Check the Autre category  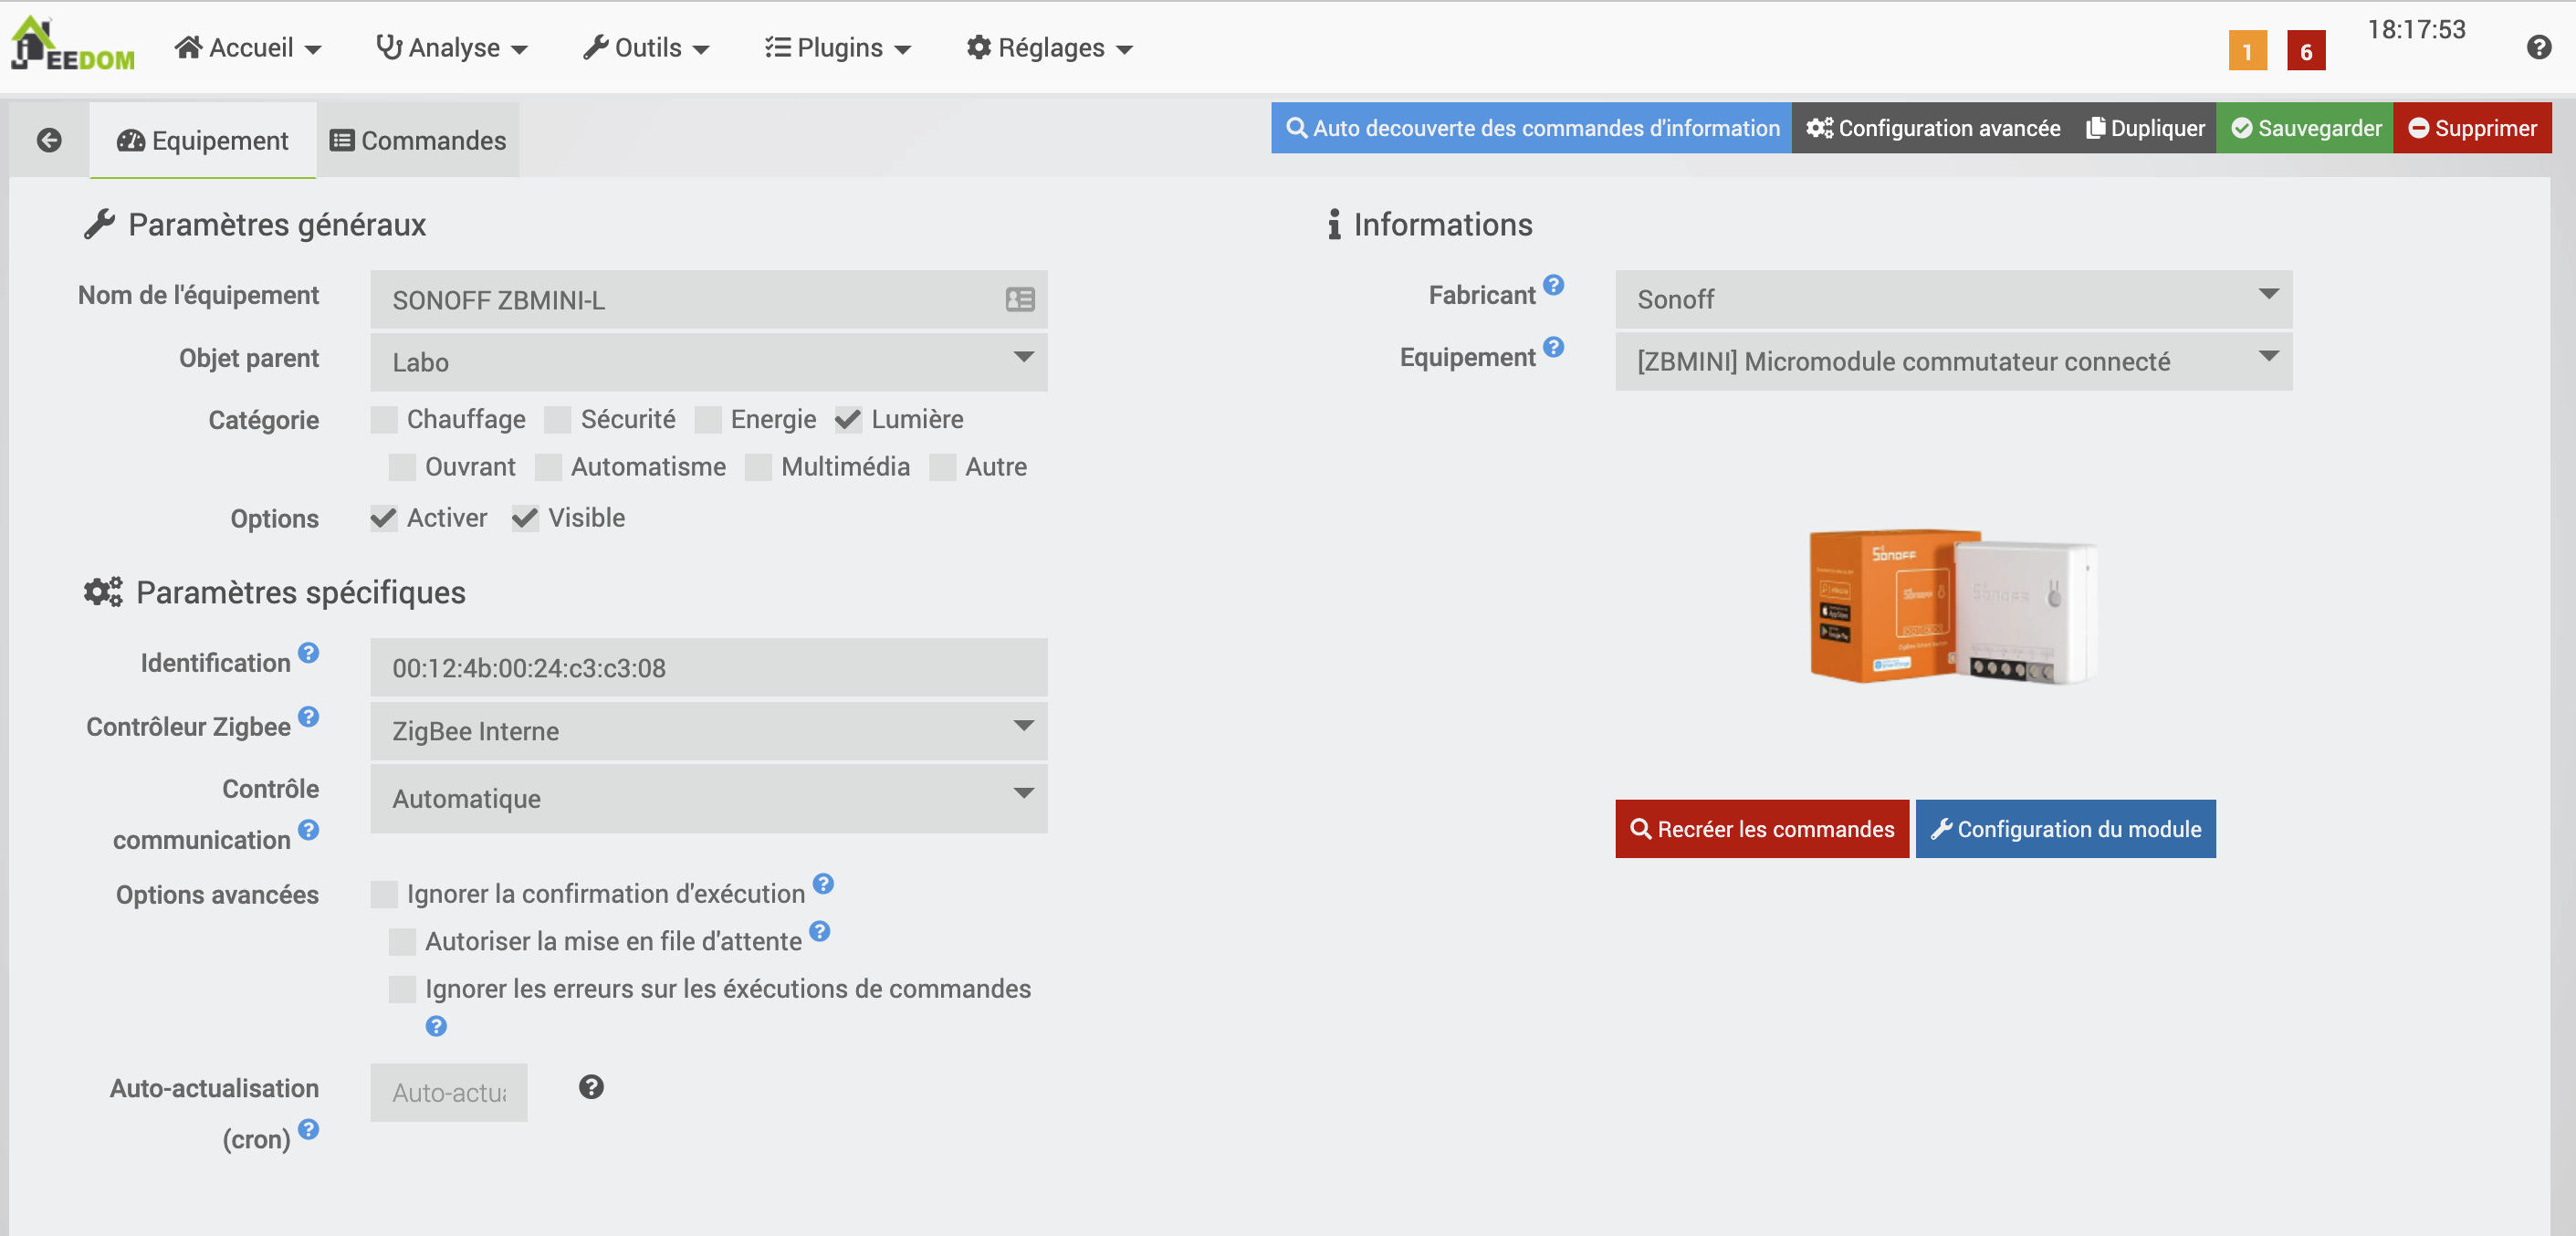click(x=942, y=468)
